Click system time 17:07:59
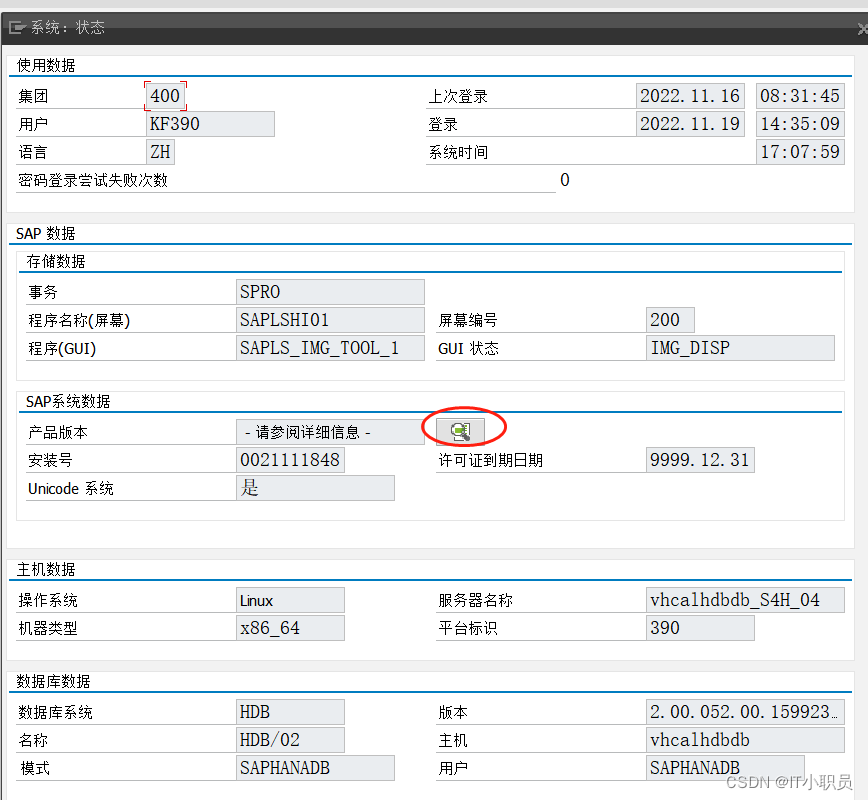The image size is (868, 800). coord(800,152)
